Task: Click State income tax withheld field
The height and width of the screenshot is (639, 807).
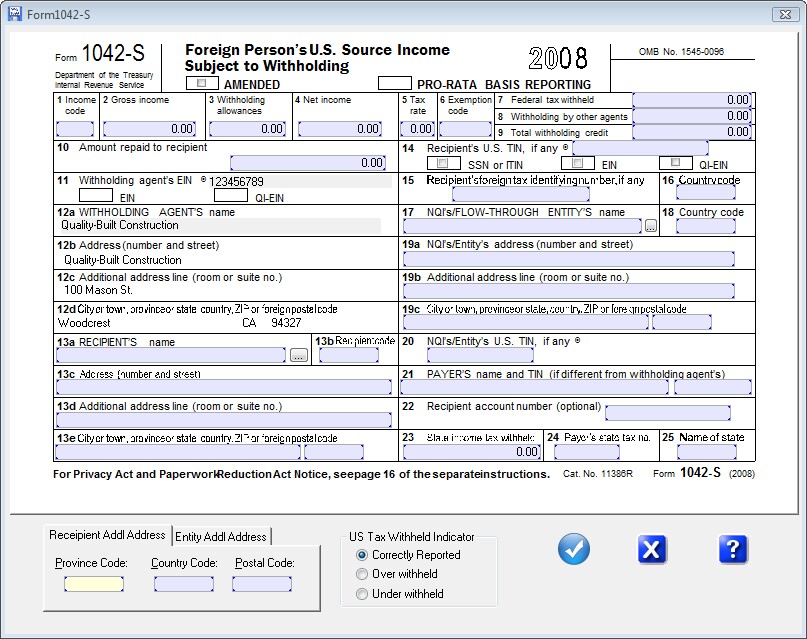Action: tap(471, 452)
